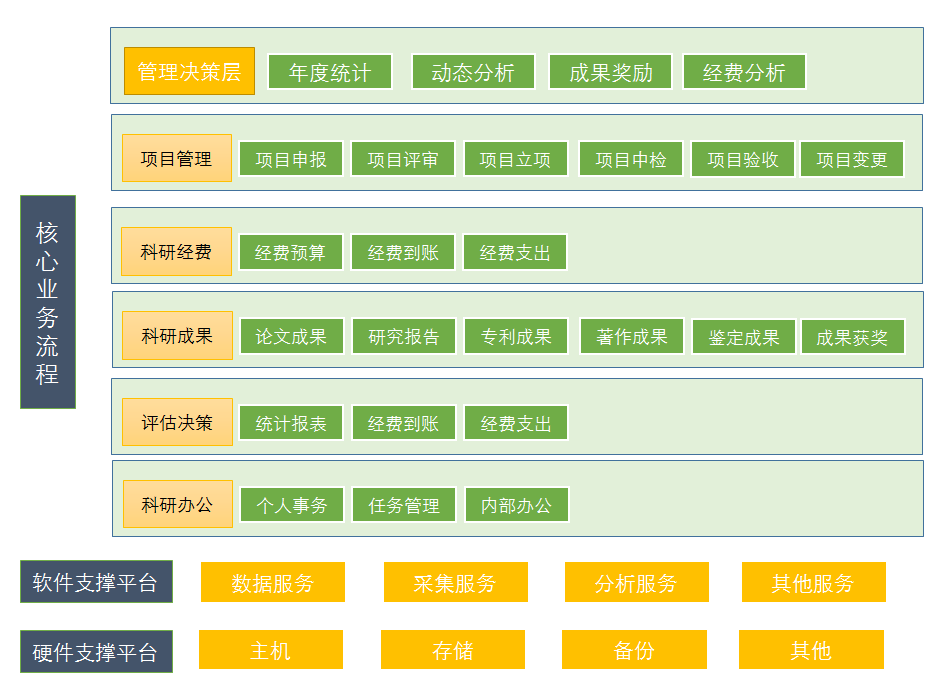
Task: Select the 项目验收 module
Action: [743, 160]
